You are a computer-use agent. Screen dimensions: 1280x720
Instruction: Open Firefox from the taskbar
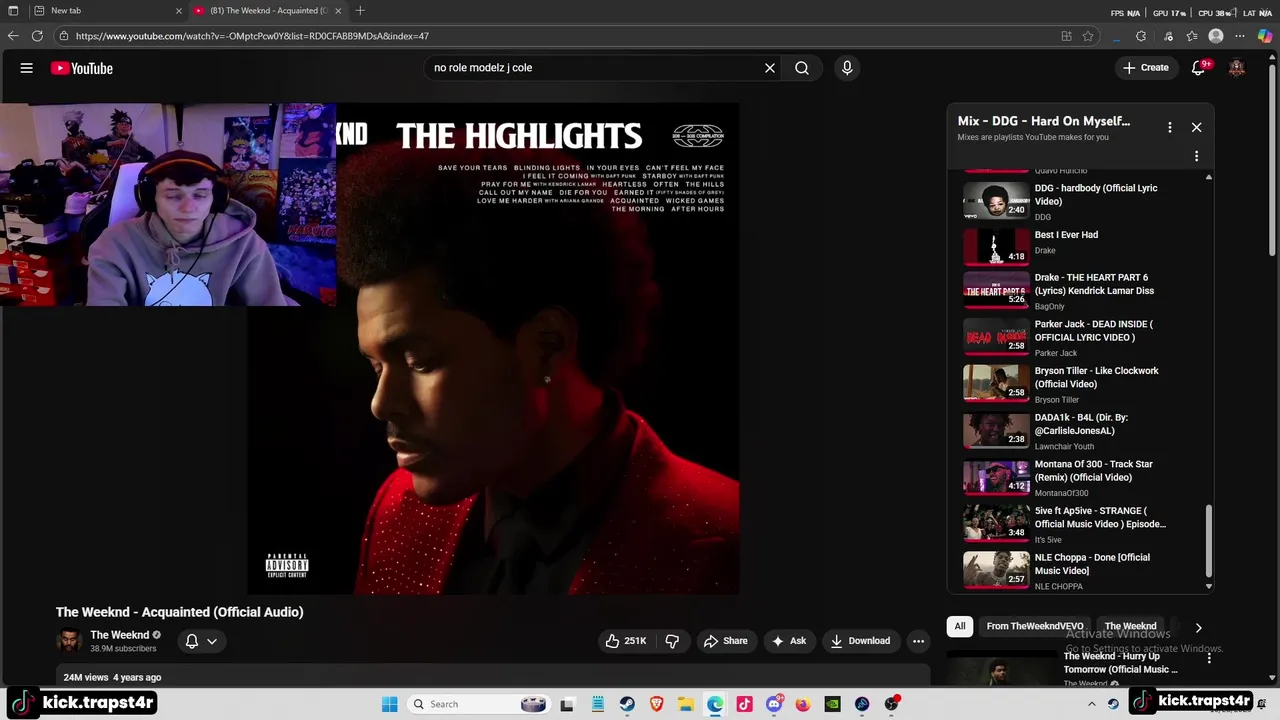[x=803, y=704]
